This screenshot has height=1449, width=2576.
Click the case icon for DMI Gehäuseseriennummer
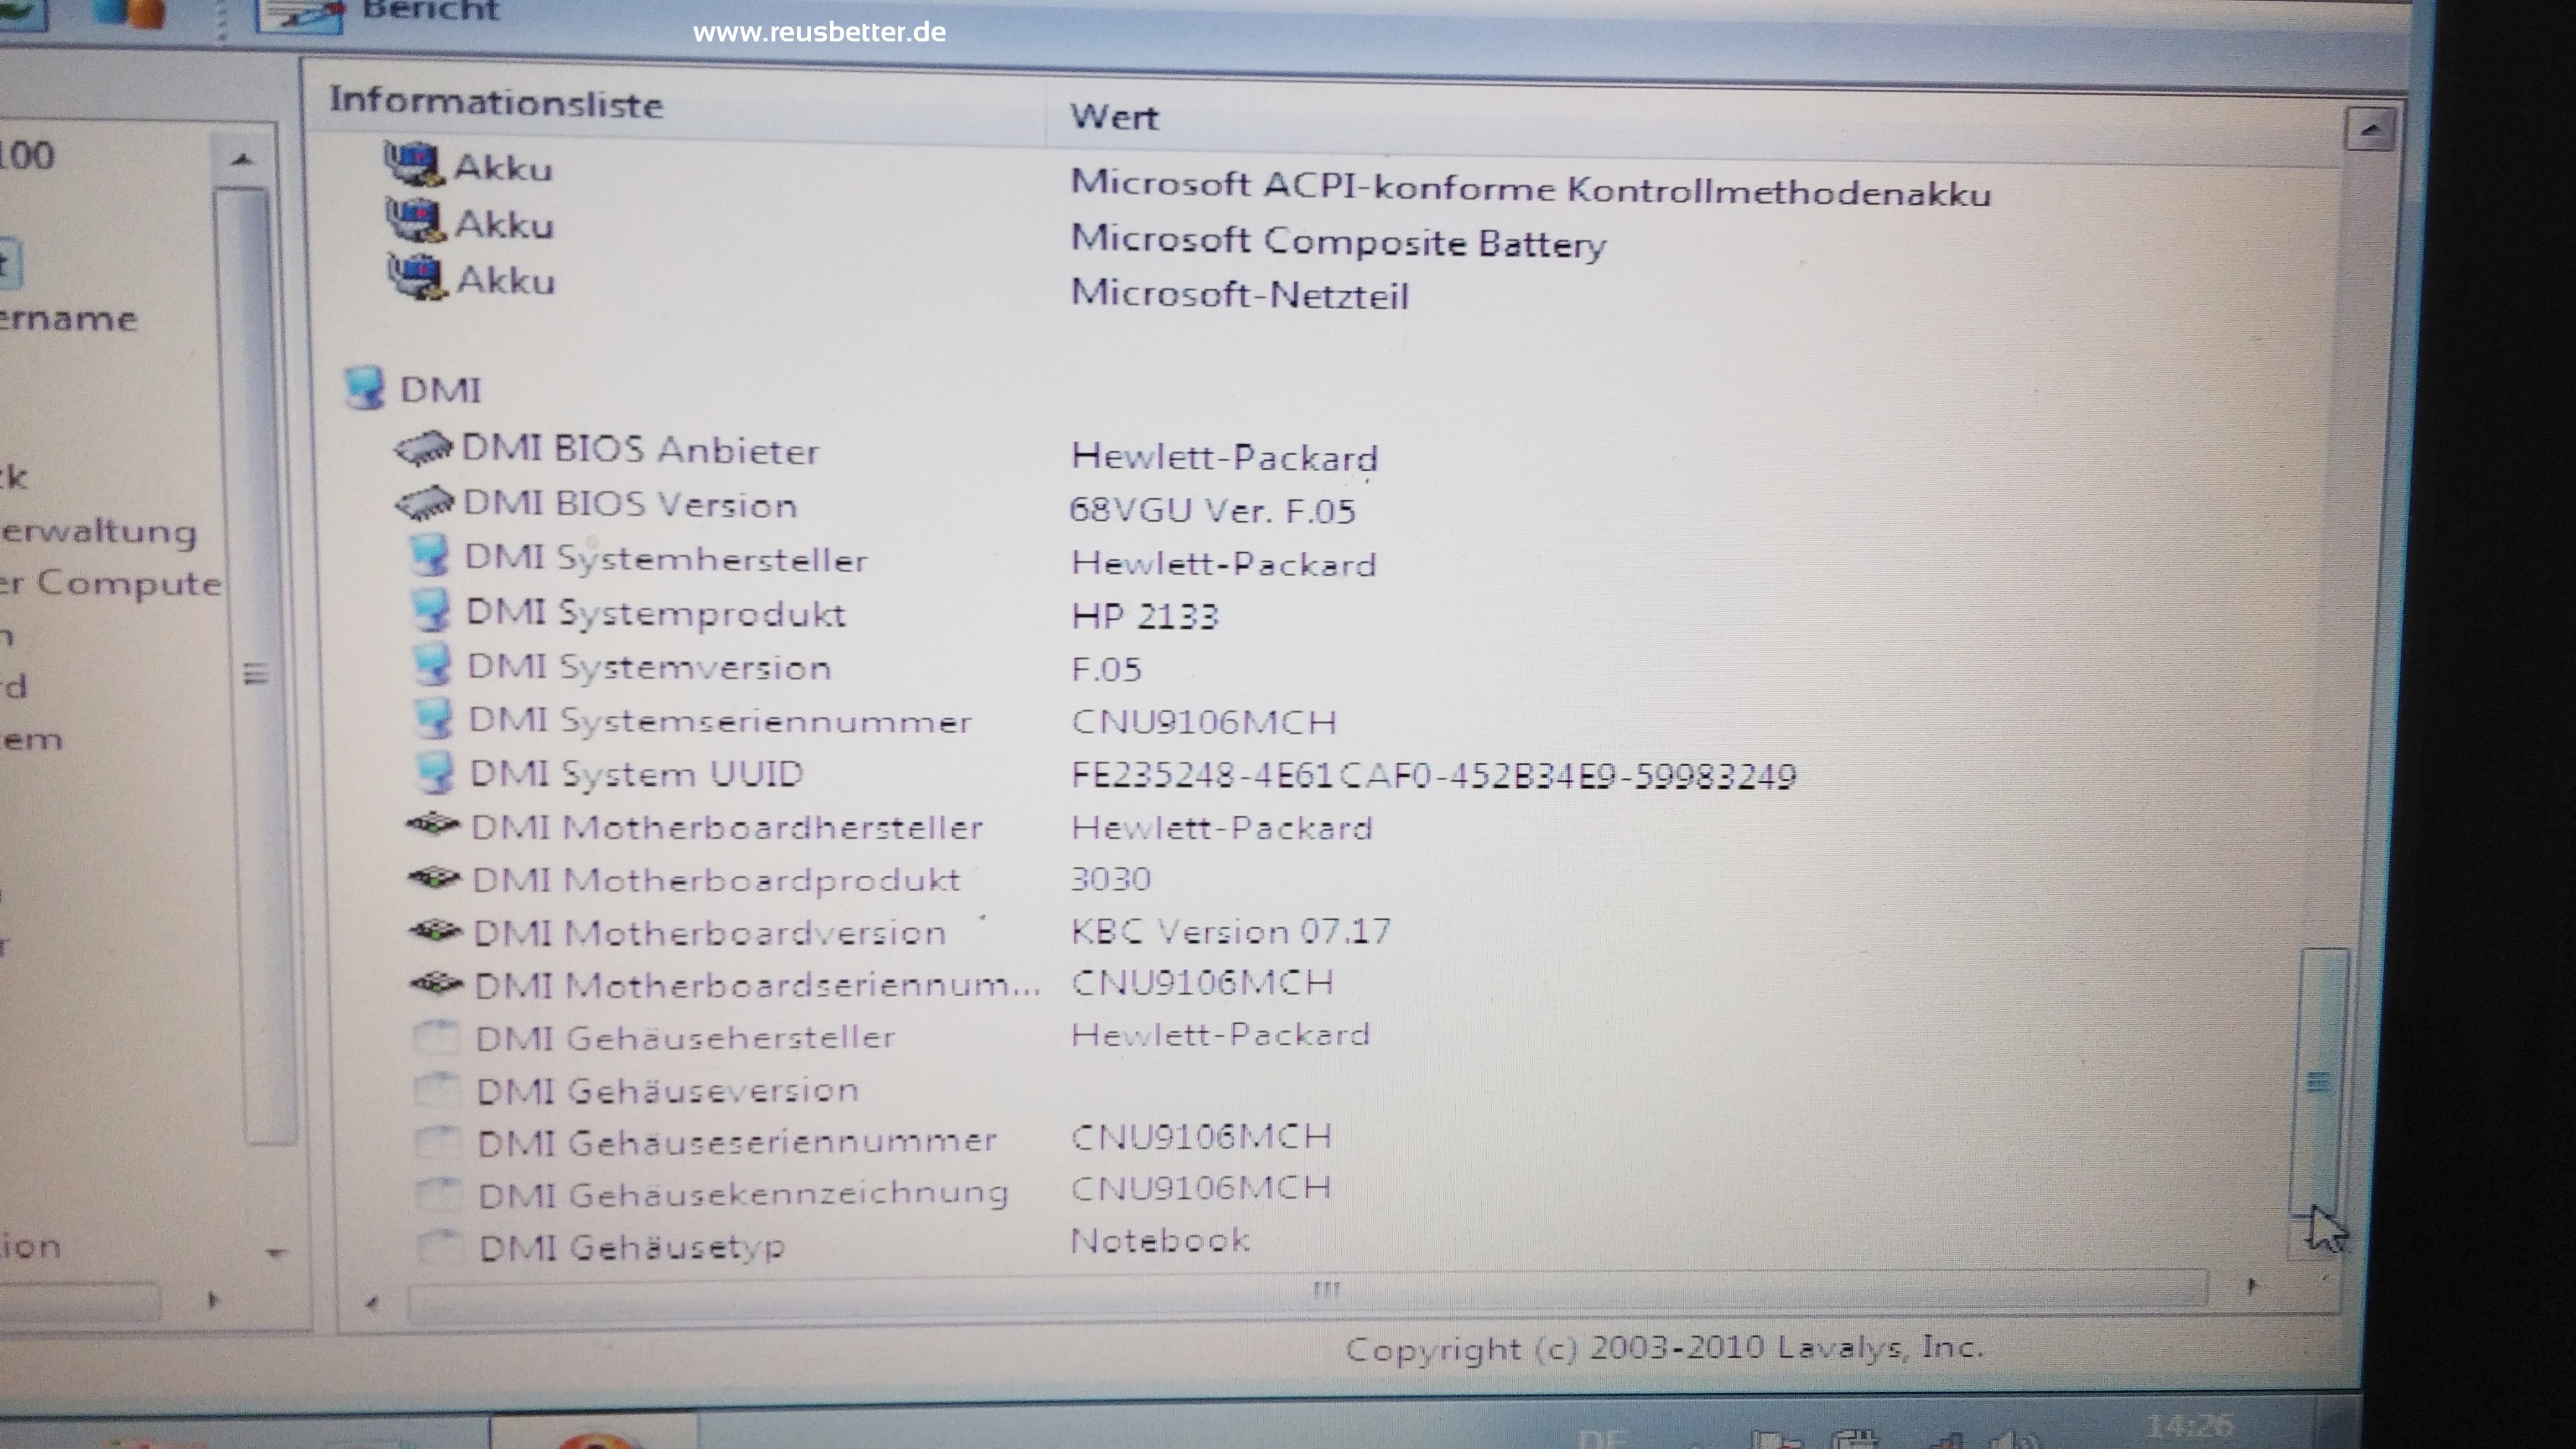point(438,1141)
